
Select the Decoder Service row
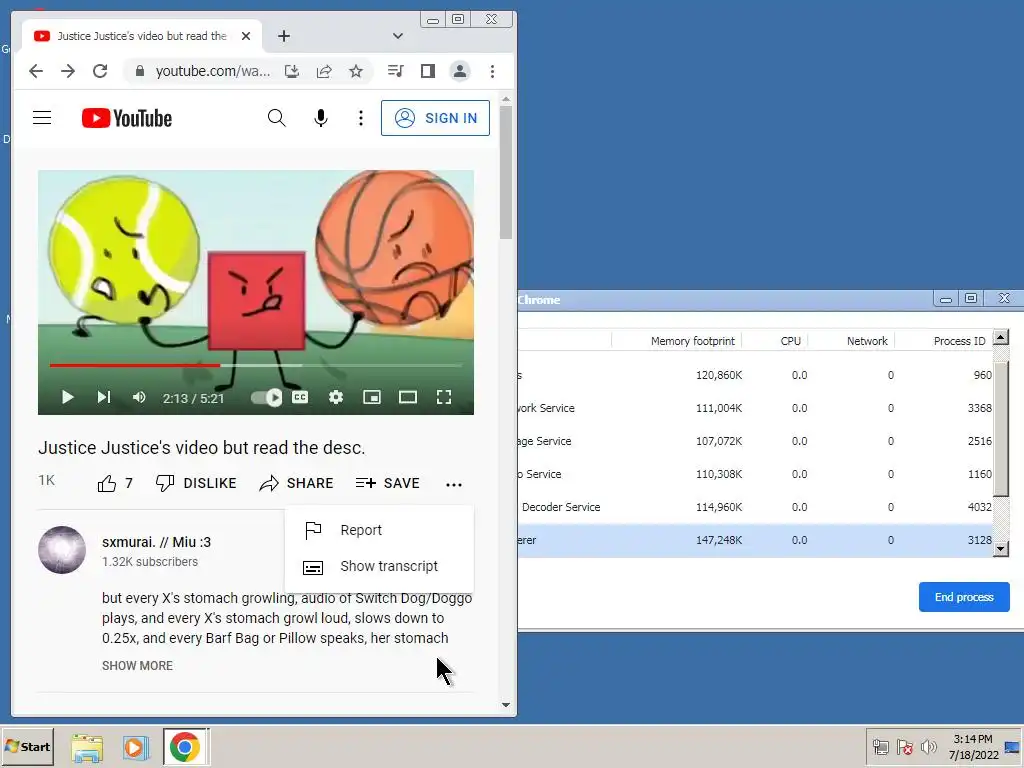coord(756,507)
